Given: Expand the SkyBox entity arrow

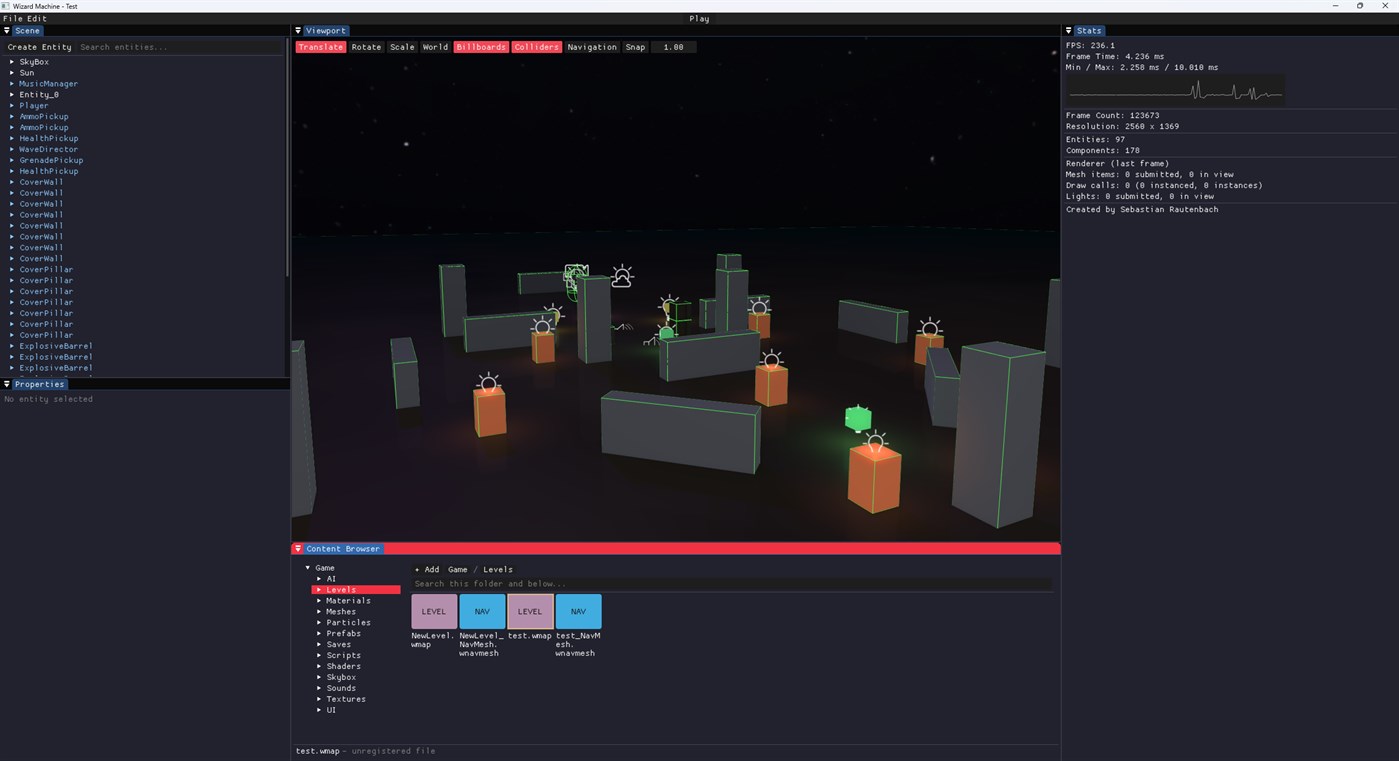Looking at the screenshot, I should click(x=12, y=62).
